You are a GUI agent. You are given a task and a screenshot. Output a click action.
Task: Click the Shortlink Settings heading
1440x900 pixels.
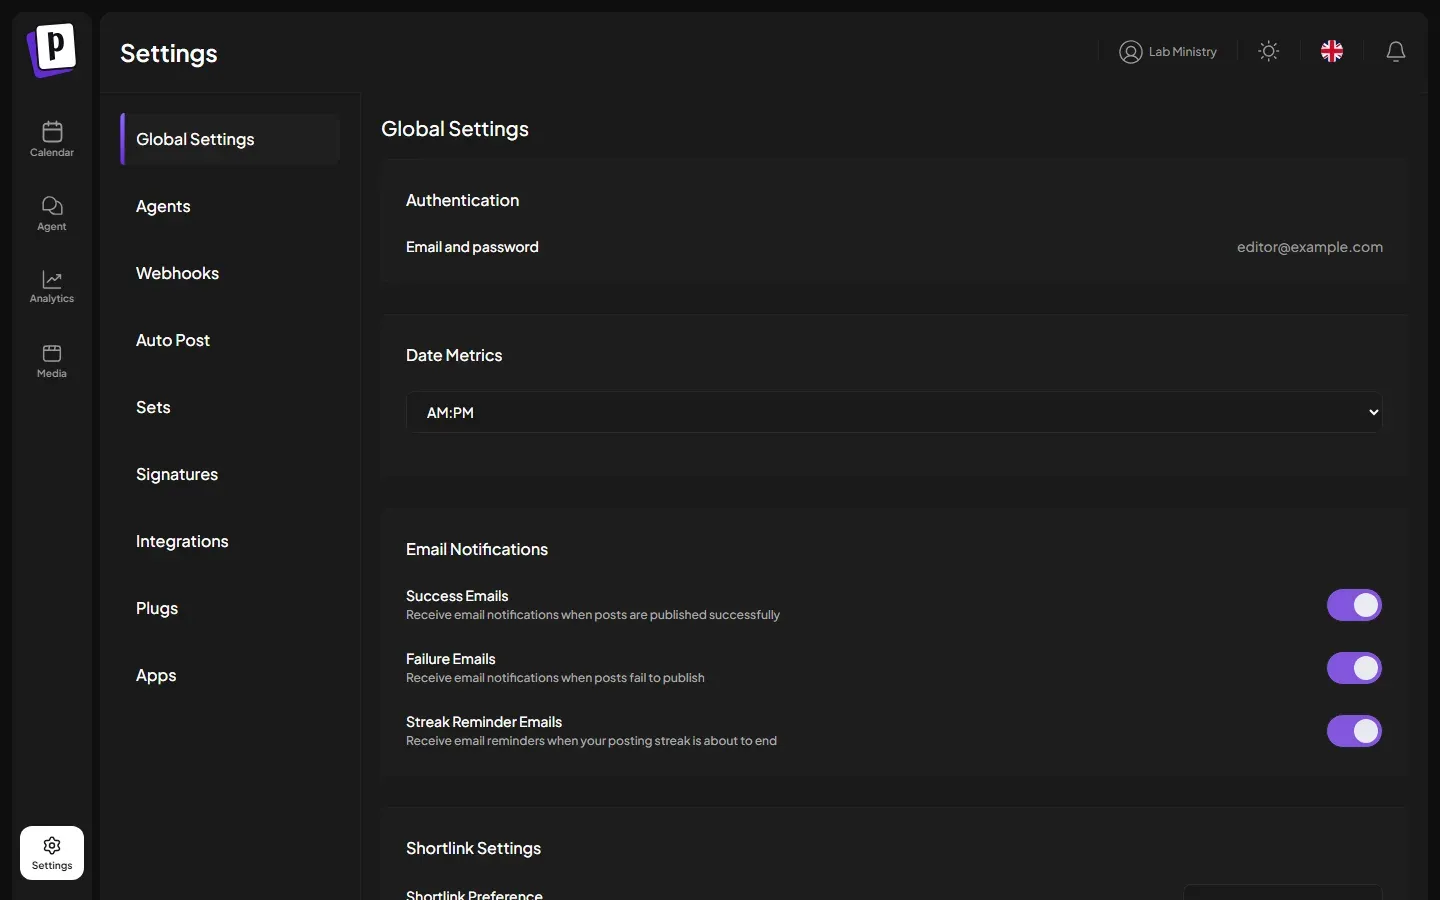473,848
